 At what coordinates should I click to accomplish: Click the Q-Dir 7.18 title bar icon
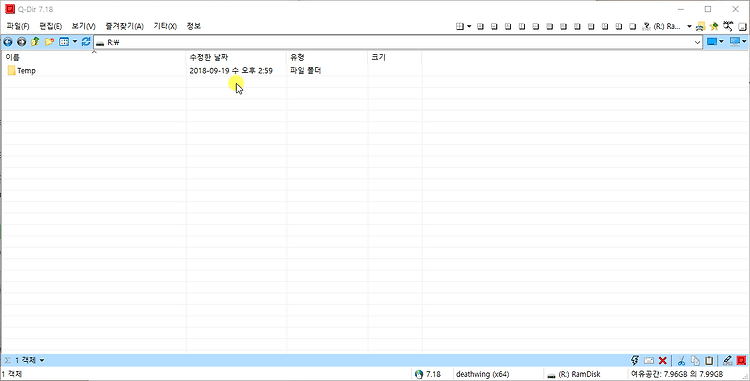[x=10, y=9]
